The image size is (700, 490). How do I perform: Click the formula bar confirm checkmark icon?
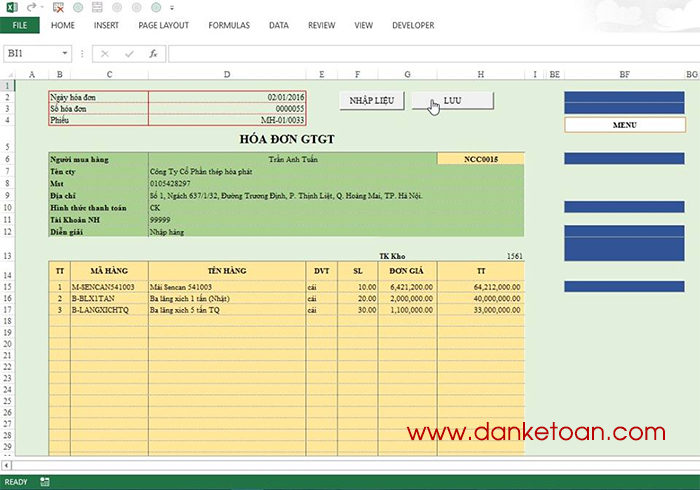pyautogui.click(x=129, y=54)
